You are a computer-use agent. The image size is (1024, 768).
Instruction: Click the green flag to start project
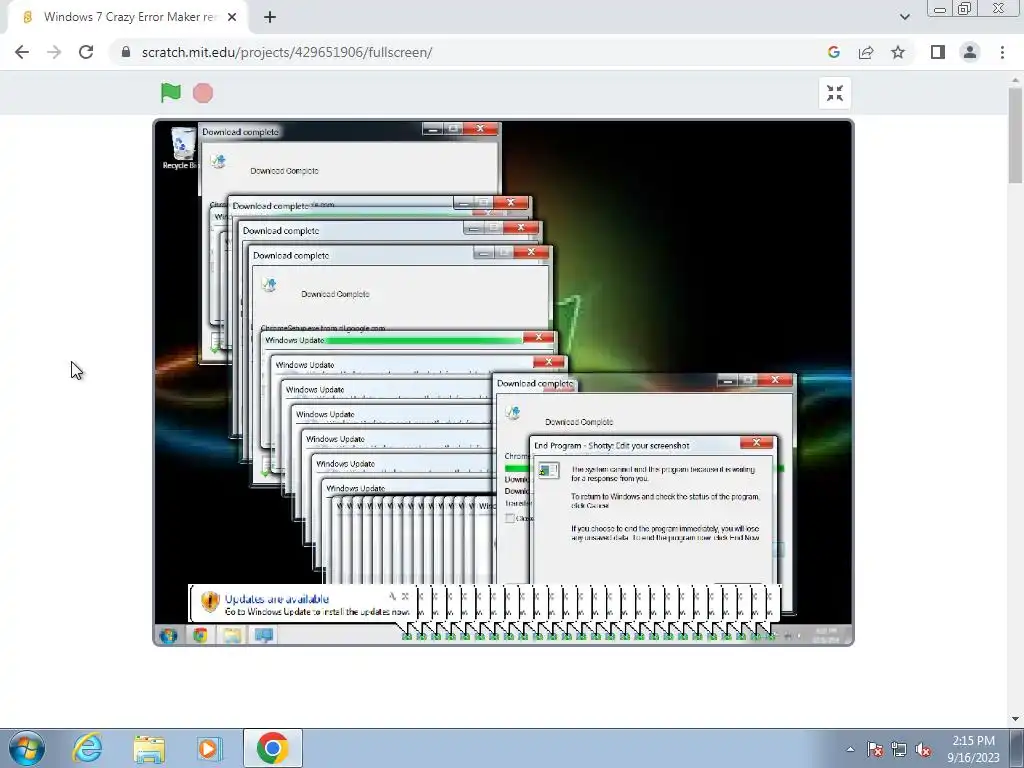coord(170,93)
